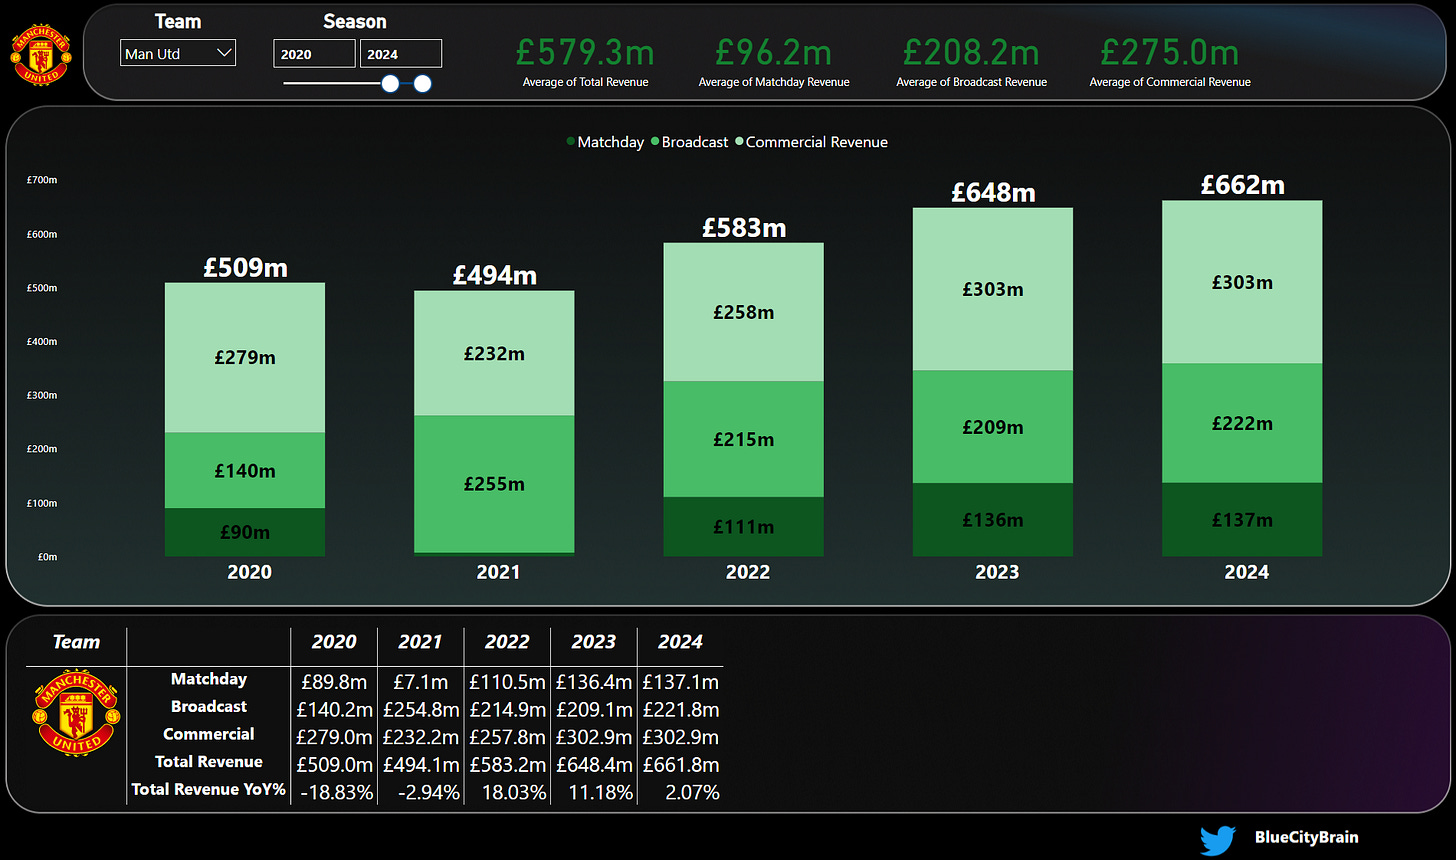Click the £648.4m Total Revenue 2023 cell
The width and height of the screenshot is (1456, 860).
click(594, 765)
